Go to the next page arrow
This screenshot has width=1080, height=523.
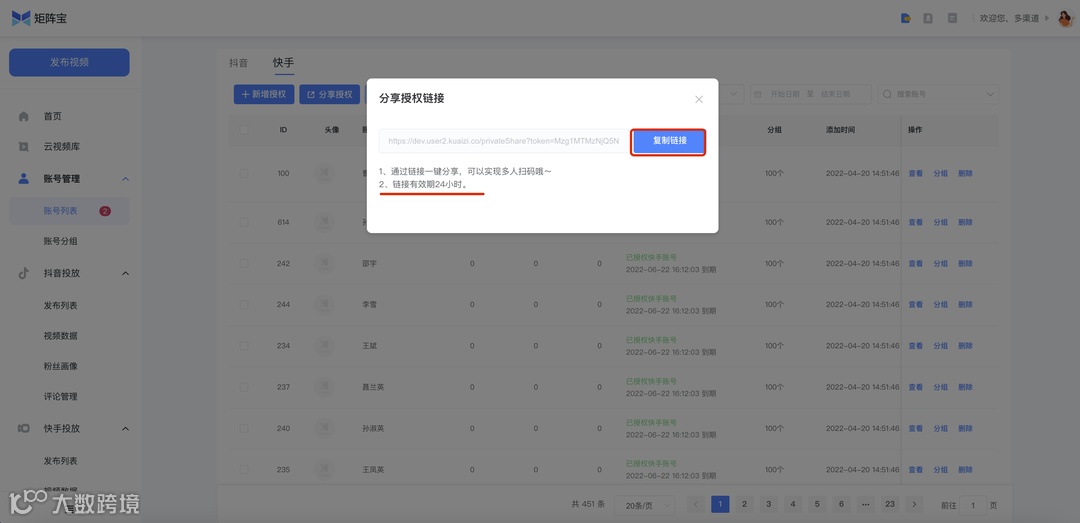pyautogui.click(x=914, y=504)
